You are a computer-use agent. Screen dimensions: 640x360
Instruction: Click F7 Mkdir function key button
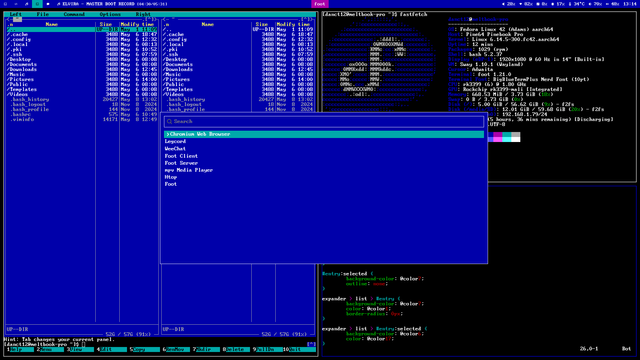tap(207, 349)
